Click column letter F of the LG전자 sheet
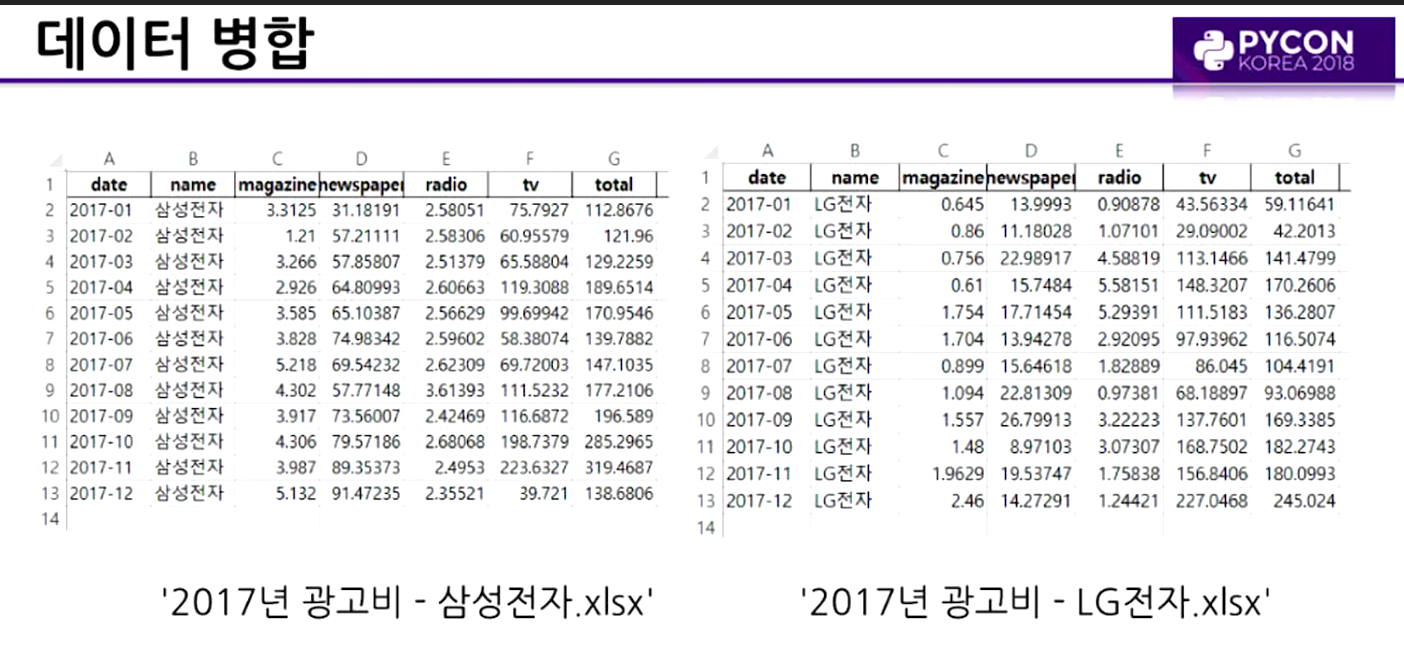The image size is (1404, 656). pyautogui.click(x=1207, y=151)
